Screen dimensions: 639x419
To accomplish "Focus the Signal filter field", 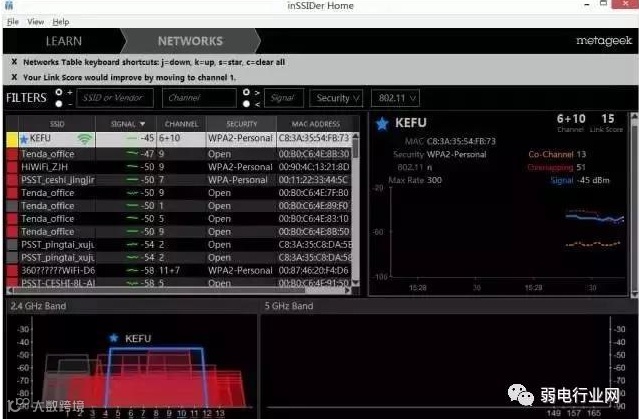I will coord(284,98).
